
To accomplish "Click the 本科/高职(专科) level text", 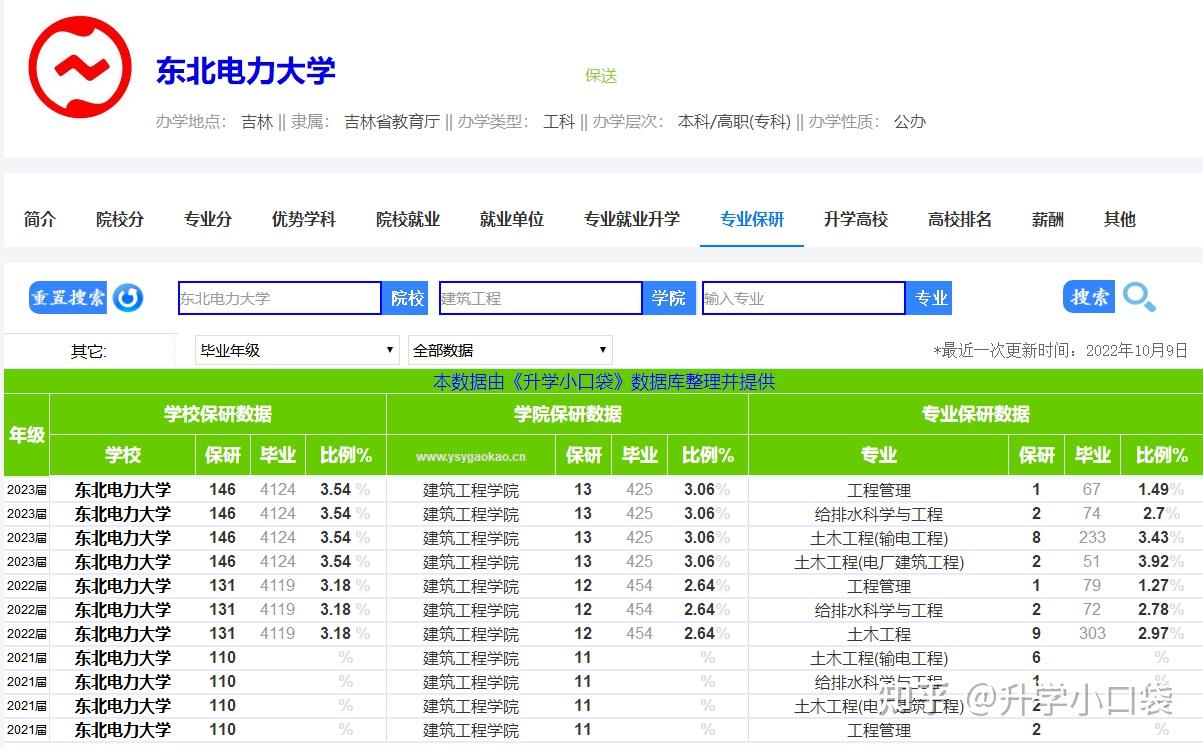I will 734,122.
